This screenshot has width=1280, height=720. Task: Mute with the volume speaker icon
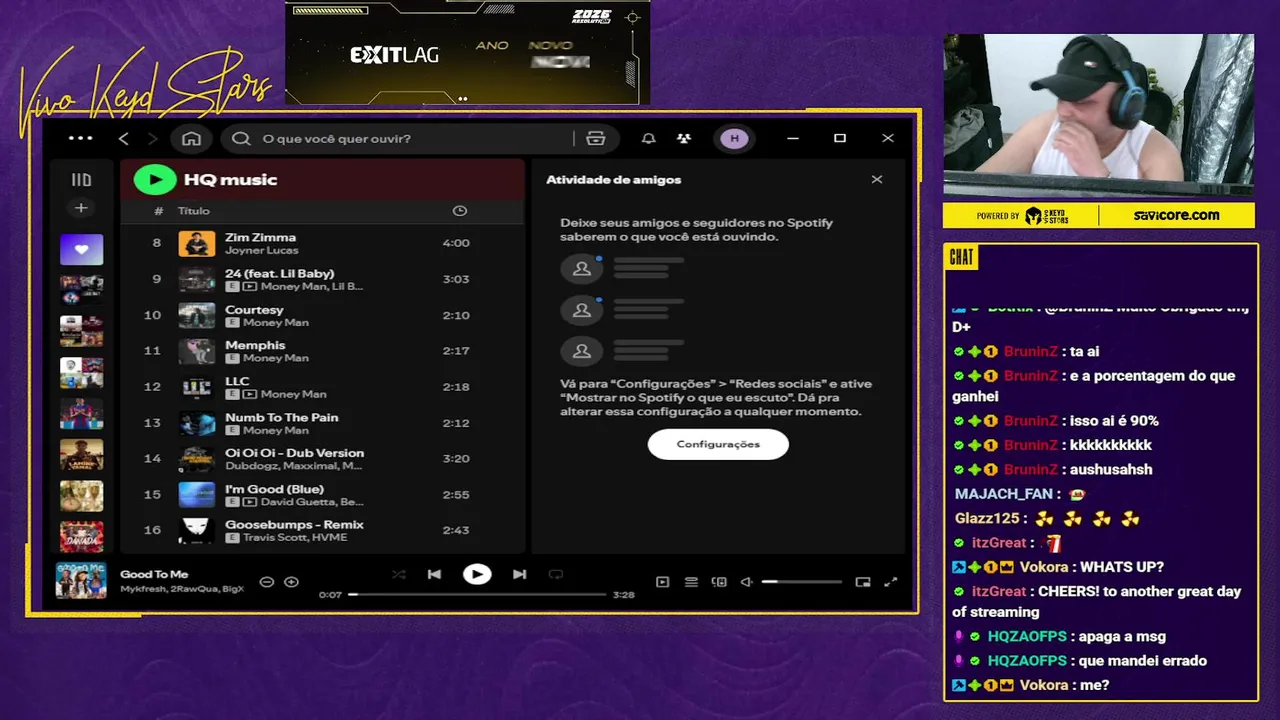(x=746, y=582)
